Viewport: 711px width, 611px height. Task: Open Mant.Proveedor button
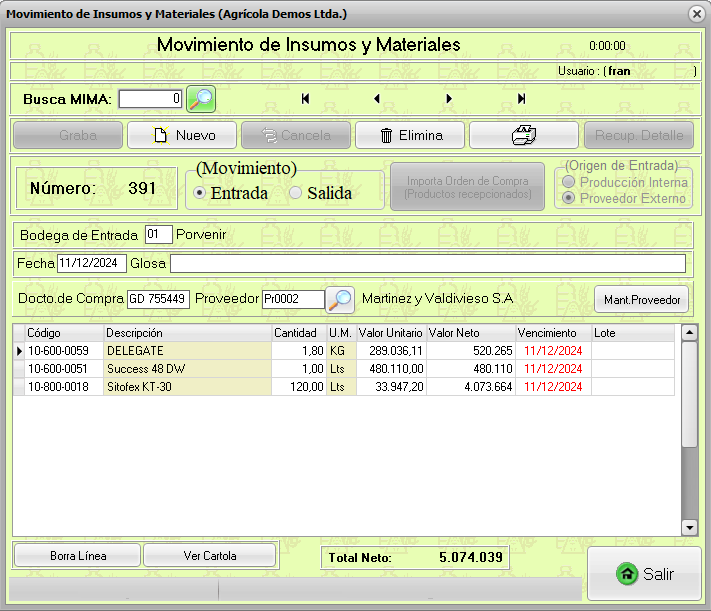642,299
